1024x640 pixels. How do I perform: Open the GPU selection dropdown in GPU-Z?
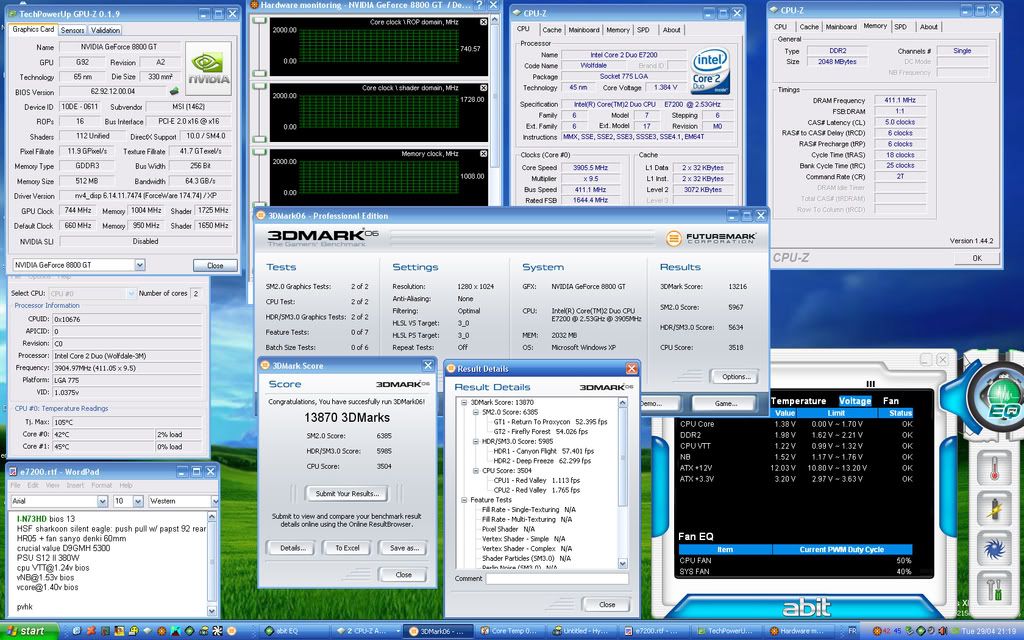pos(139,265)
